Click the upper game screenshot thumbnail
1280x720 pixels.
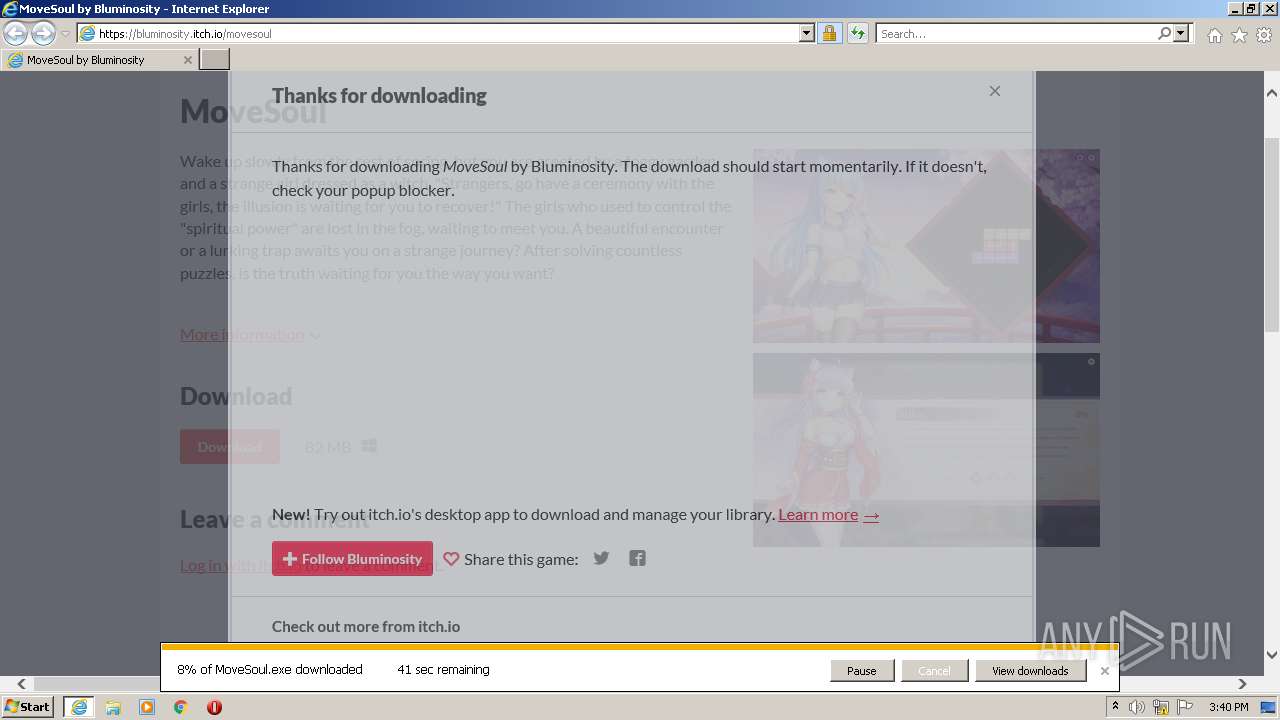926,246
